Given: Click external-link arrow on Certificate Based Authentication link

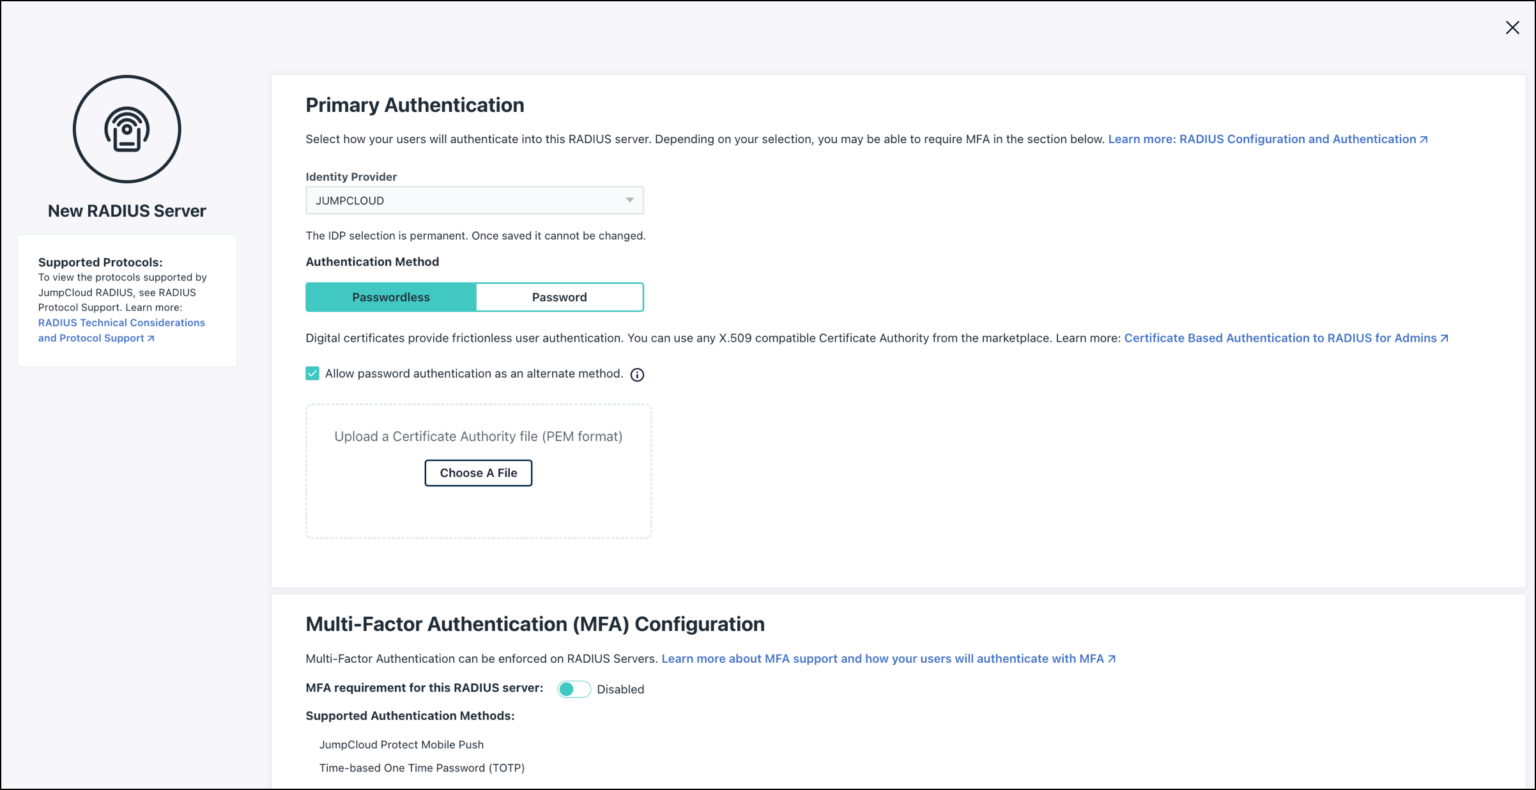Looking at the screenshot, I should (1444, 338).
